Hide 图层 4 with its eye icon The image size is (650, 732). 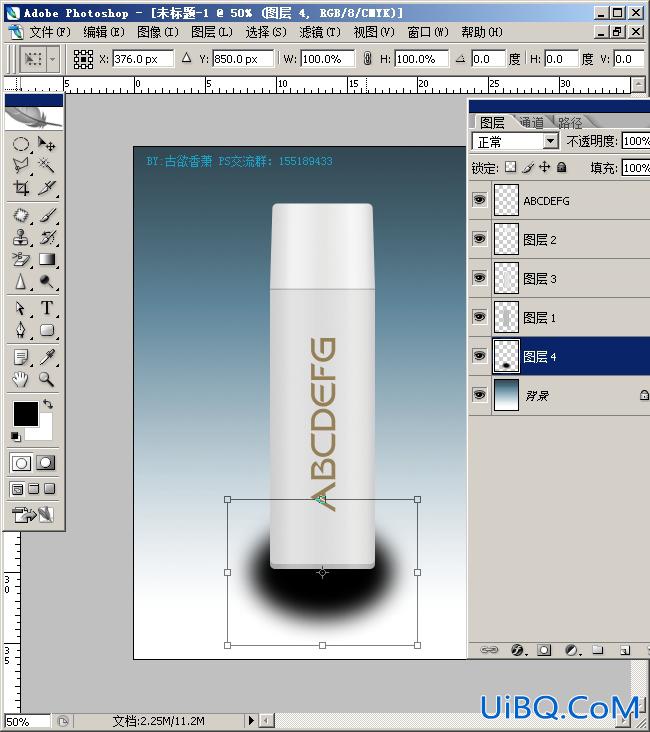(479, 356)
